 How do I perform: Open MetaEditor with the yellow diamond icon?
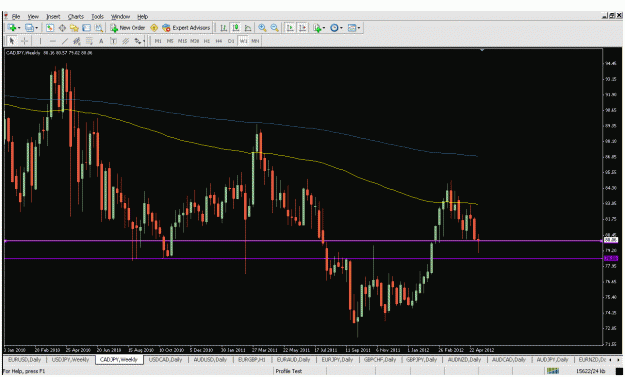[x=154, y=28]
